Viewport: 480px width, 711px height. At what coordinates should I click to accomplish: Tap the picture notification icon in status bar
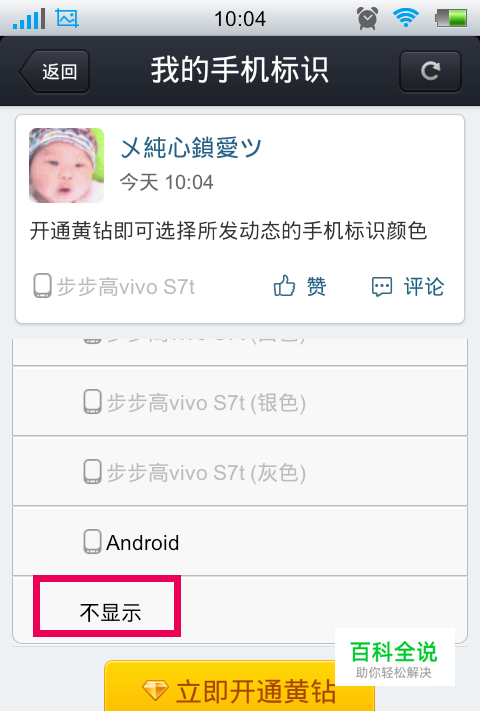[x=67, y=18]
